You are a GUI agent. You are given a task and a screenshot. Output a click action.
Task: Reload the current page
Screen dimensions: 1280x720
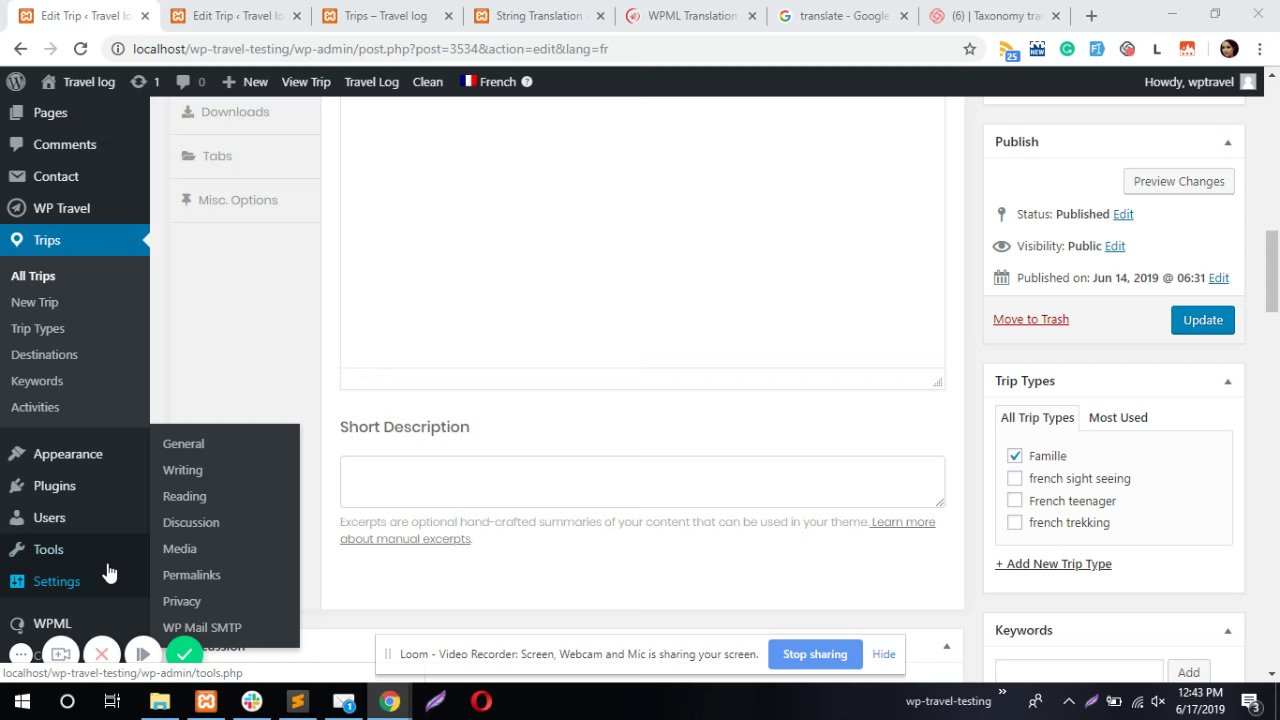pyautogui.click(x=80, y=49)
